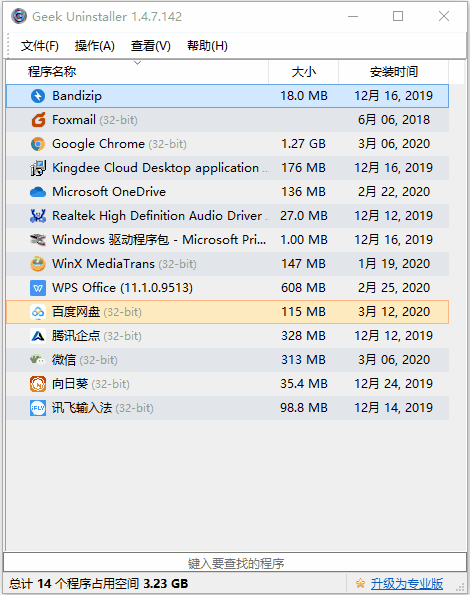470x595 pixels.
Task: Open the 帮助(H) menu
Action: click(x=207, y=46)
